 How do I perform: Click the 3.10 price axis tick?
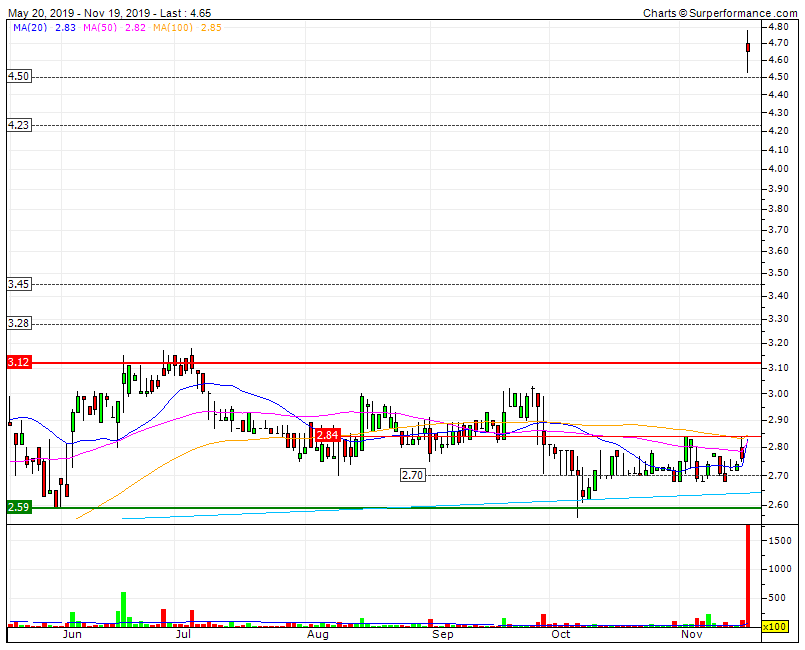click(778, 368)
